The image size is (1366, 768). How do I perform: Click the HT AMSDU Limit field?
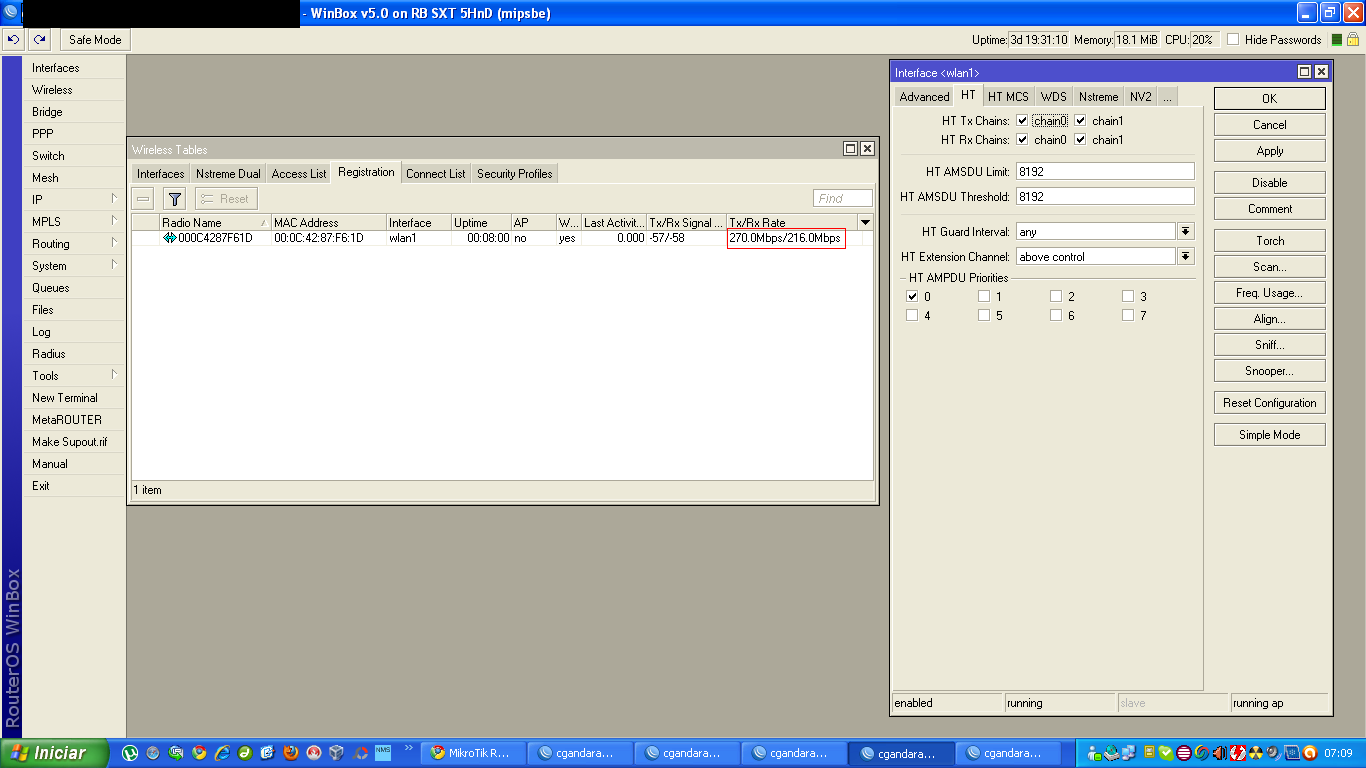tap(1105, 171)
